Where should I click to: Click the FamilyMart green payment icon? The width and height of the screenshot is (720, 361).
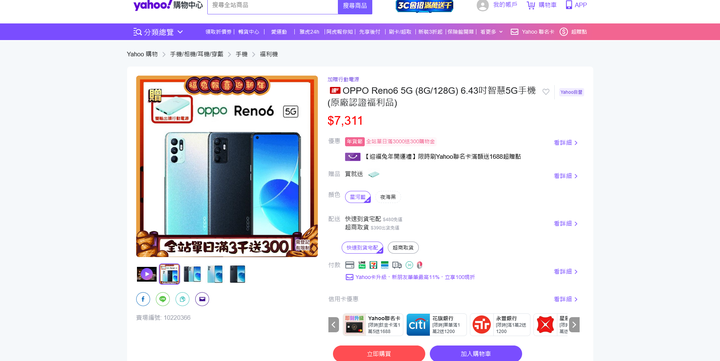(x=362, y=265)
